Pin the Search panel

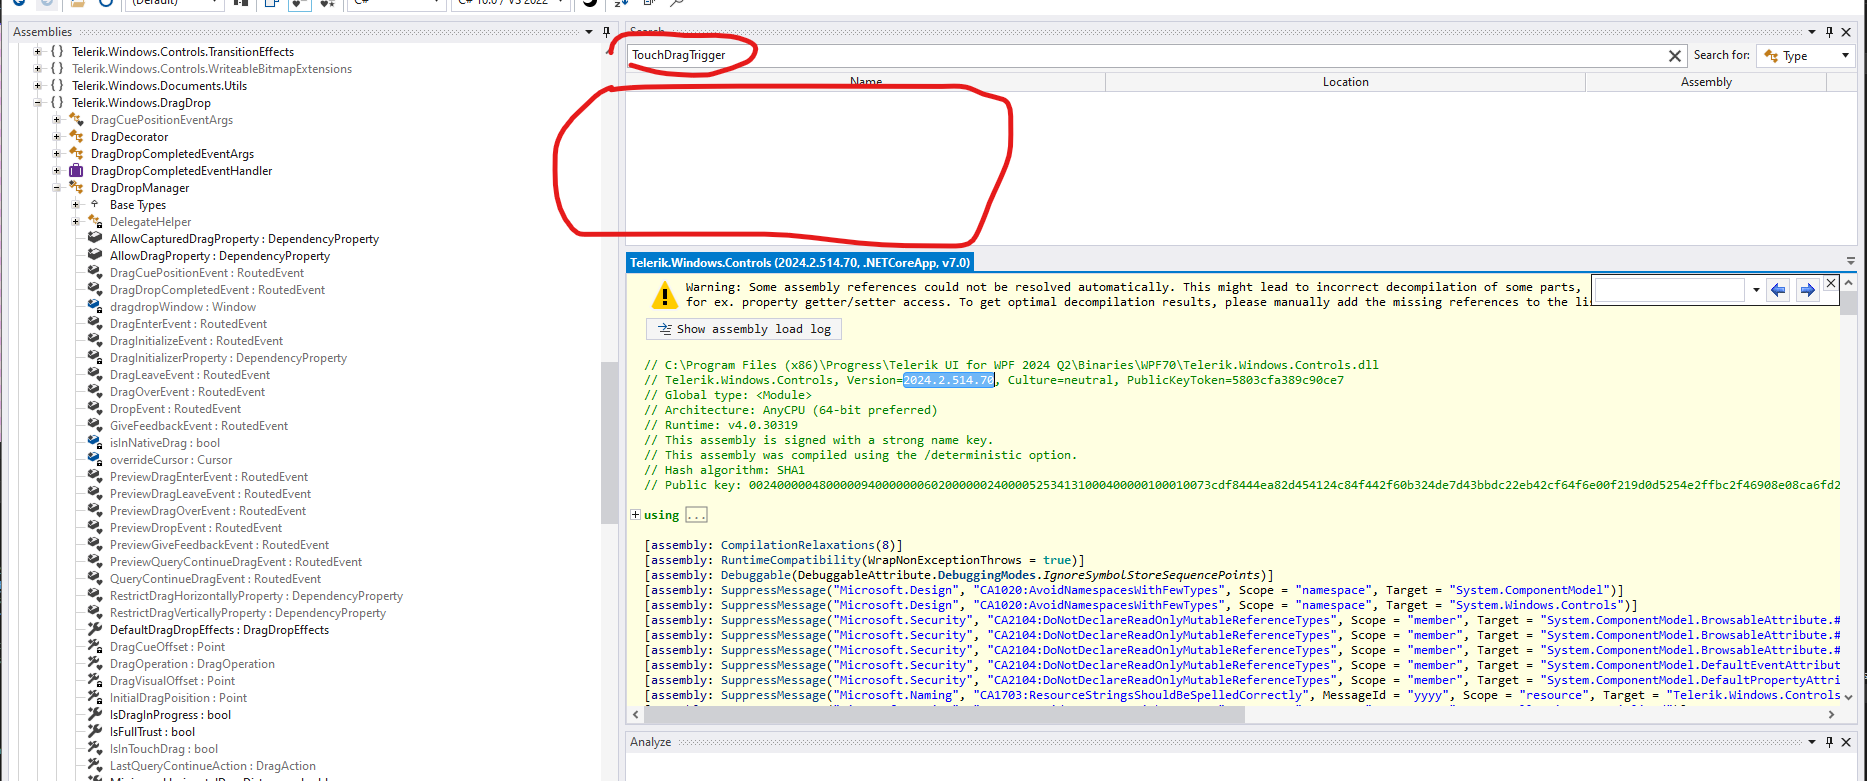point(1829,32)
